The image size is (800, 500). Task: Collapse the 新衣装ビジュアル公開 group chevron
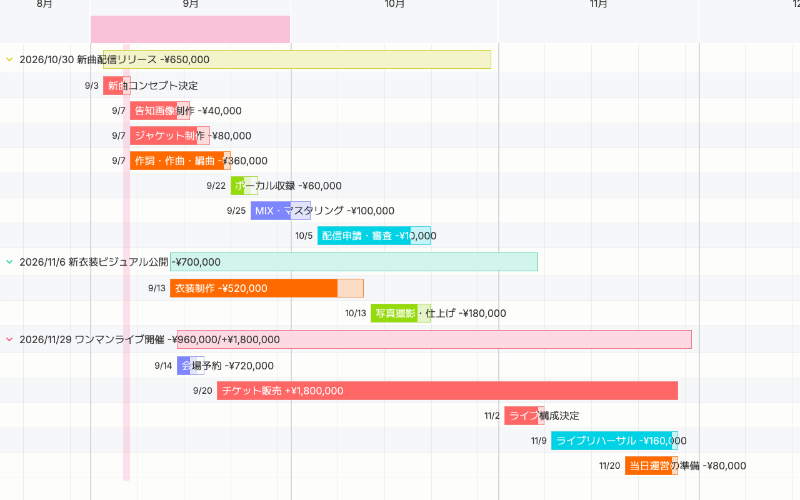click(x=9, y=262)
